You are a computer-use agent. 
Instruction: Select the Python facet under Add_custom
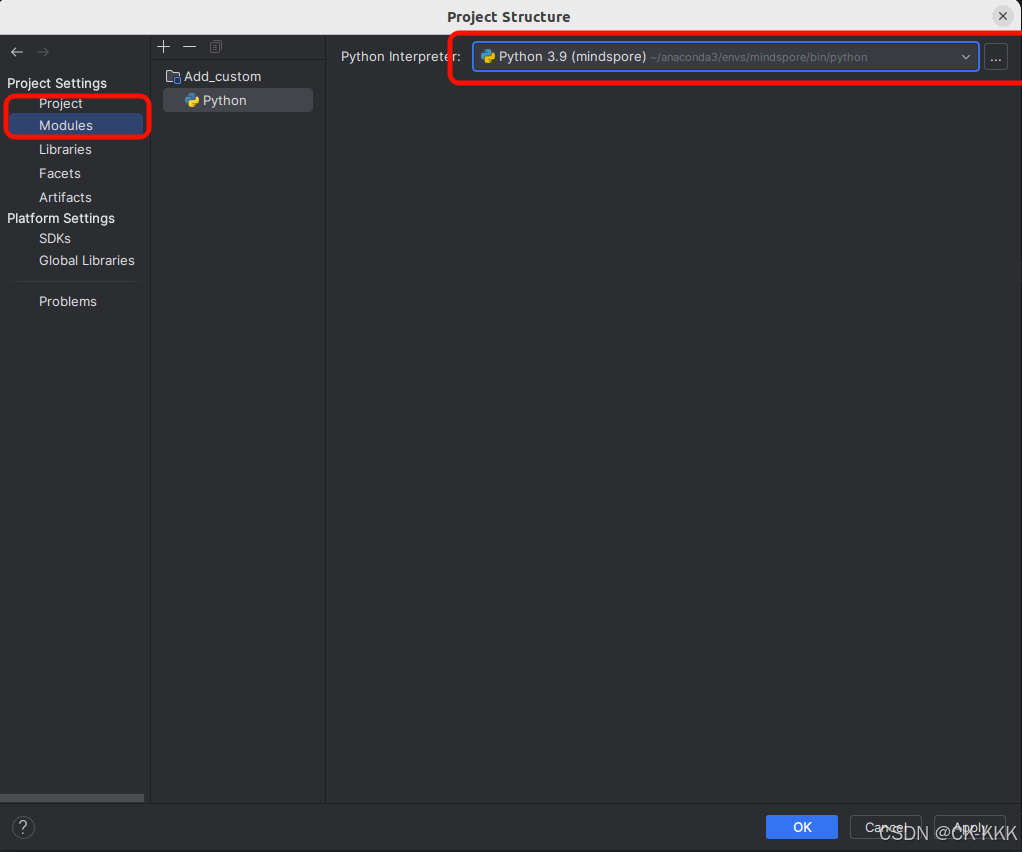coord(238,100)
